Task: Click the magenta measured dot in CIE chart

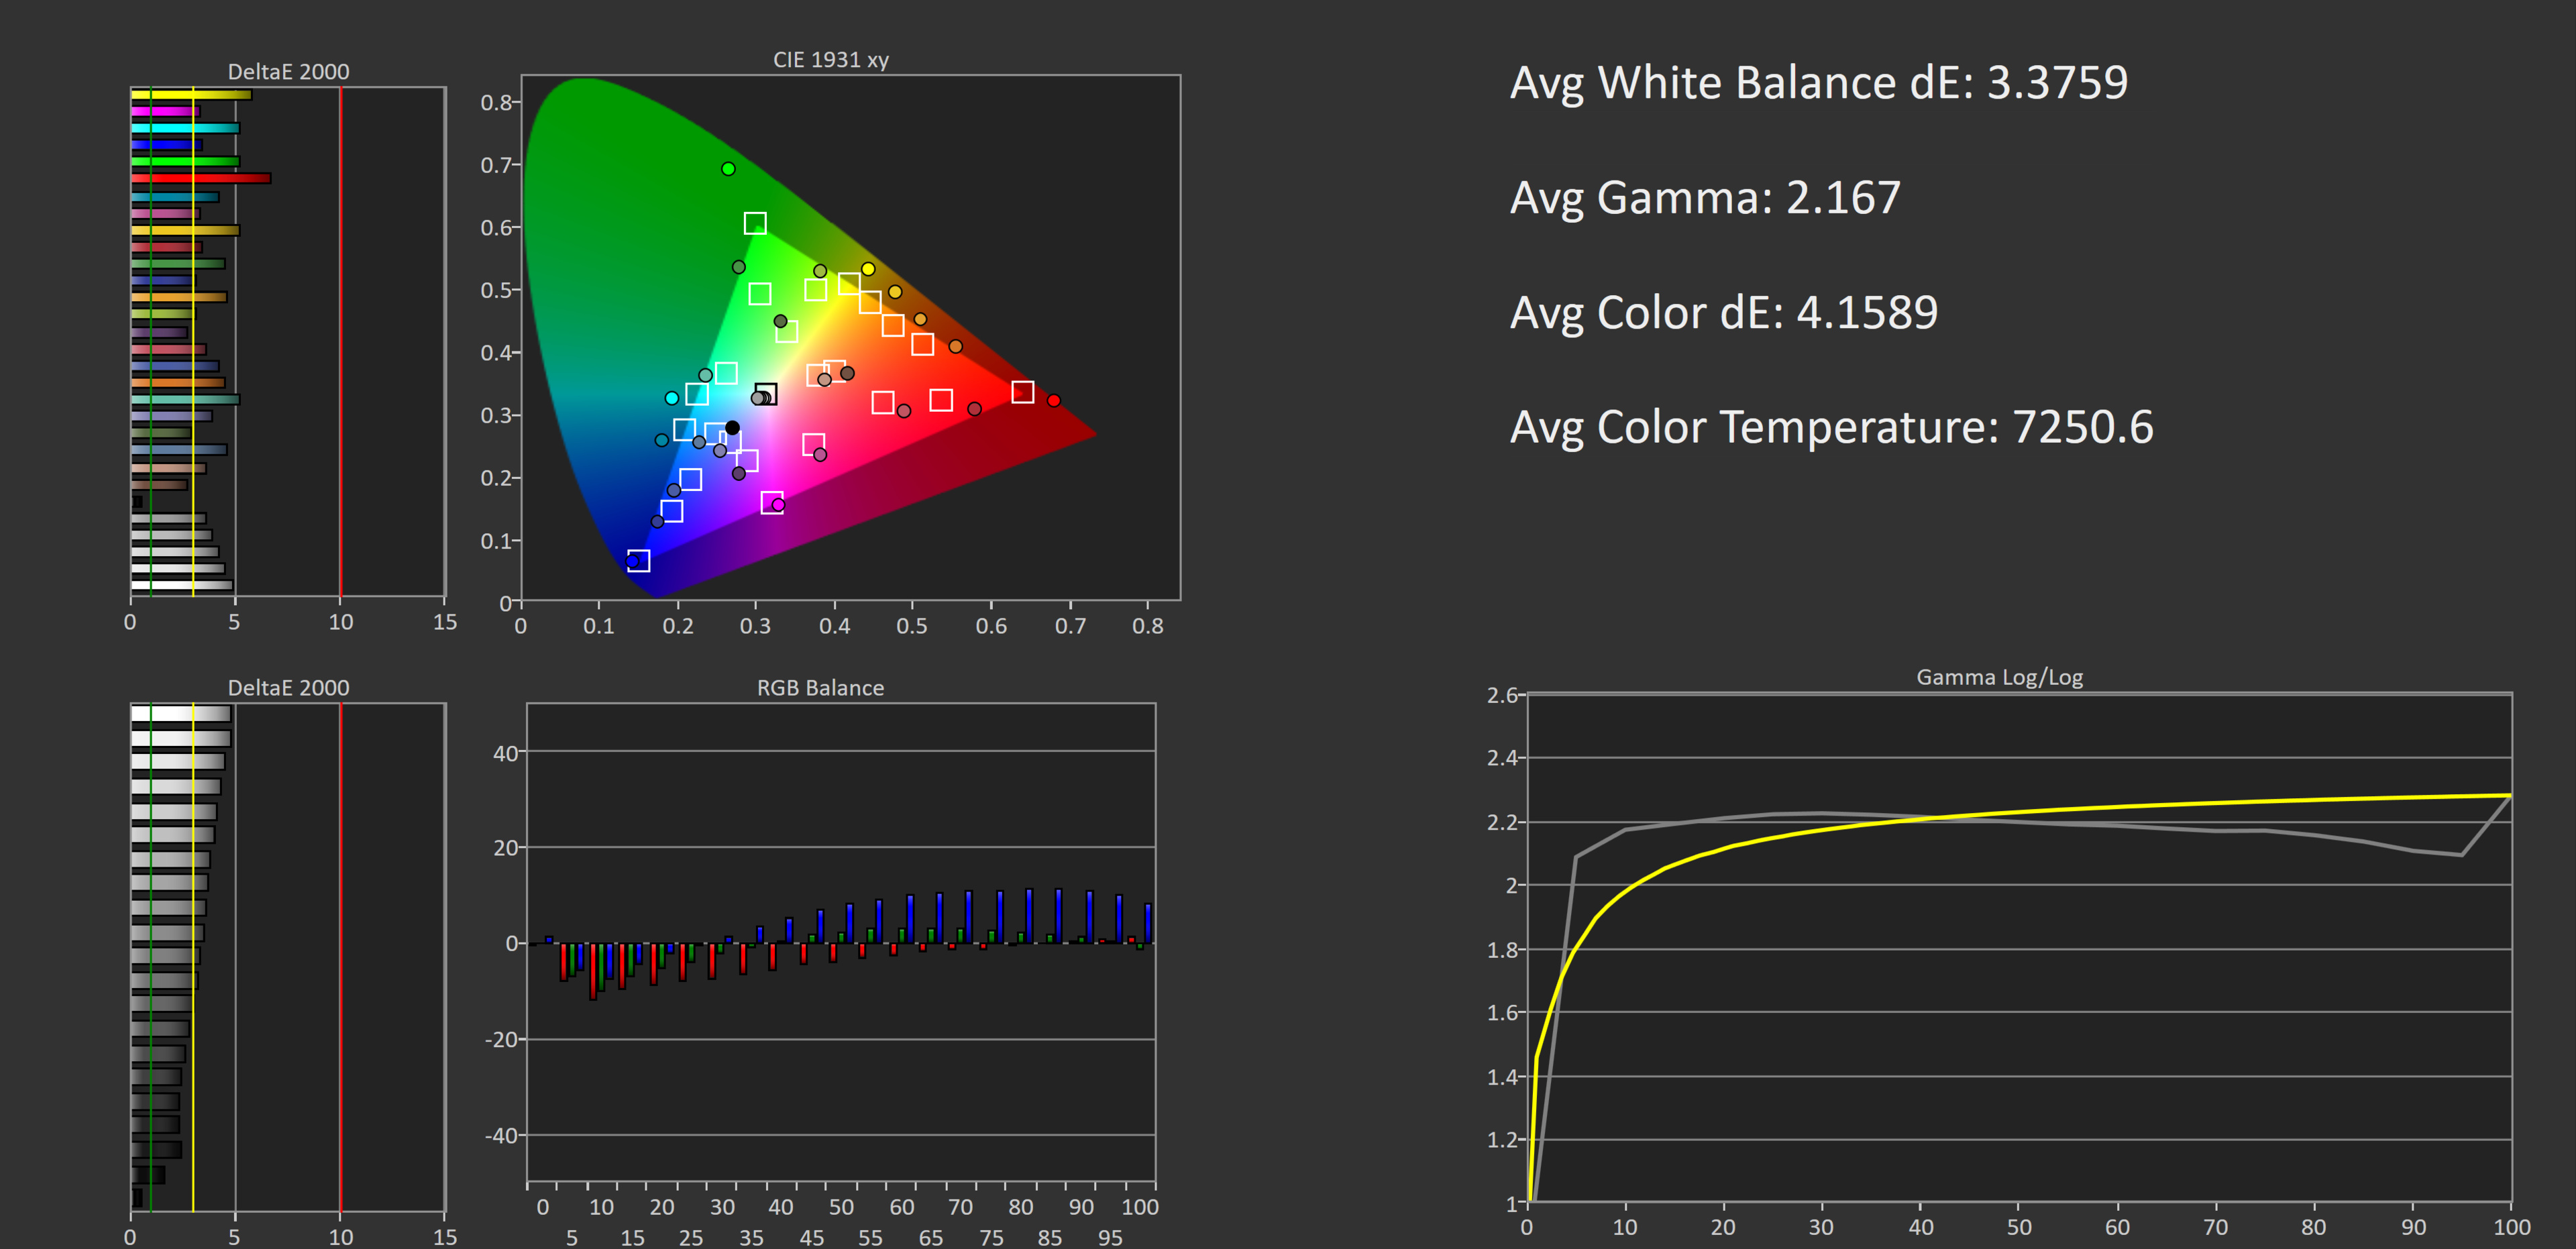Action: [x=778, y=505]
